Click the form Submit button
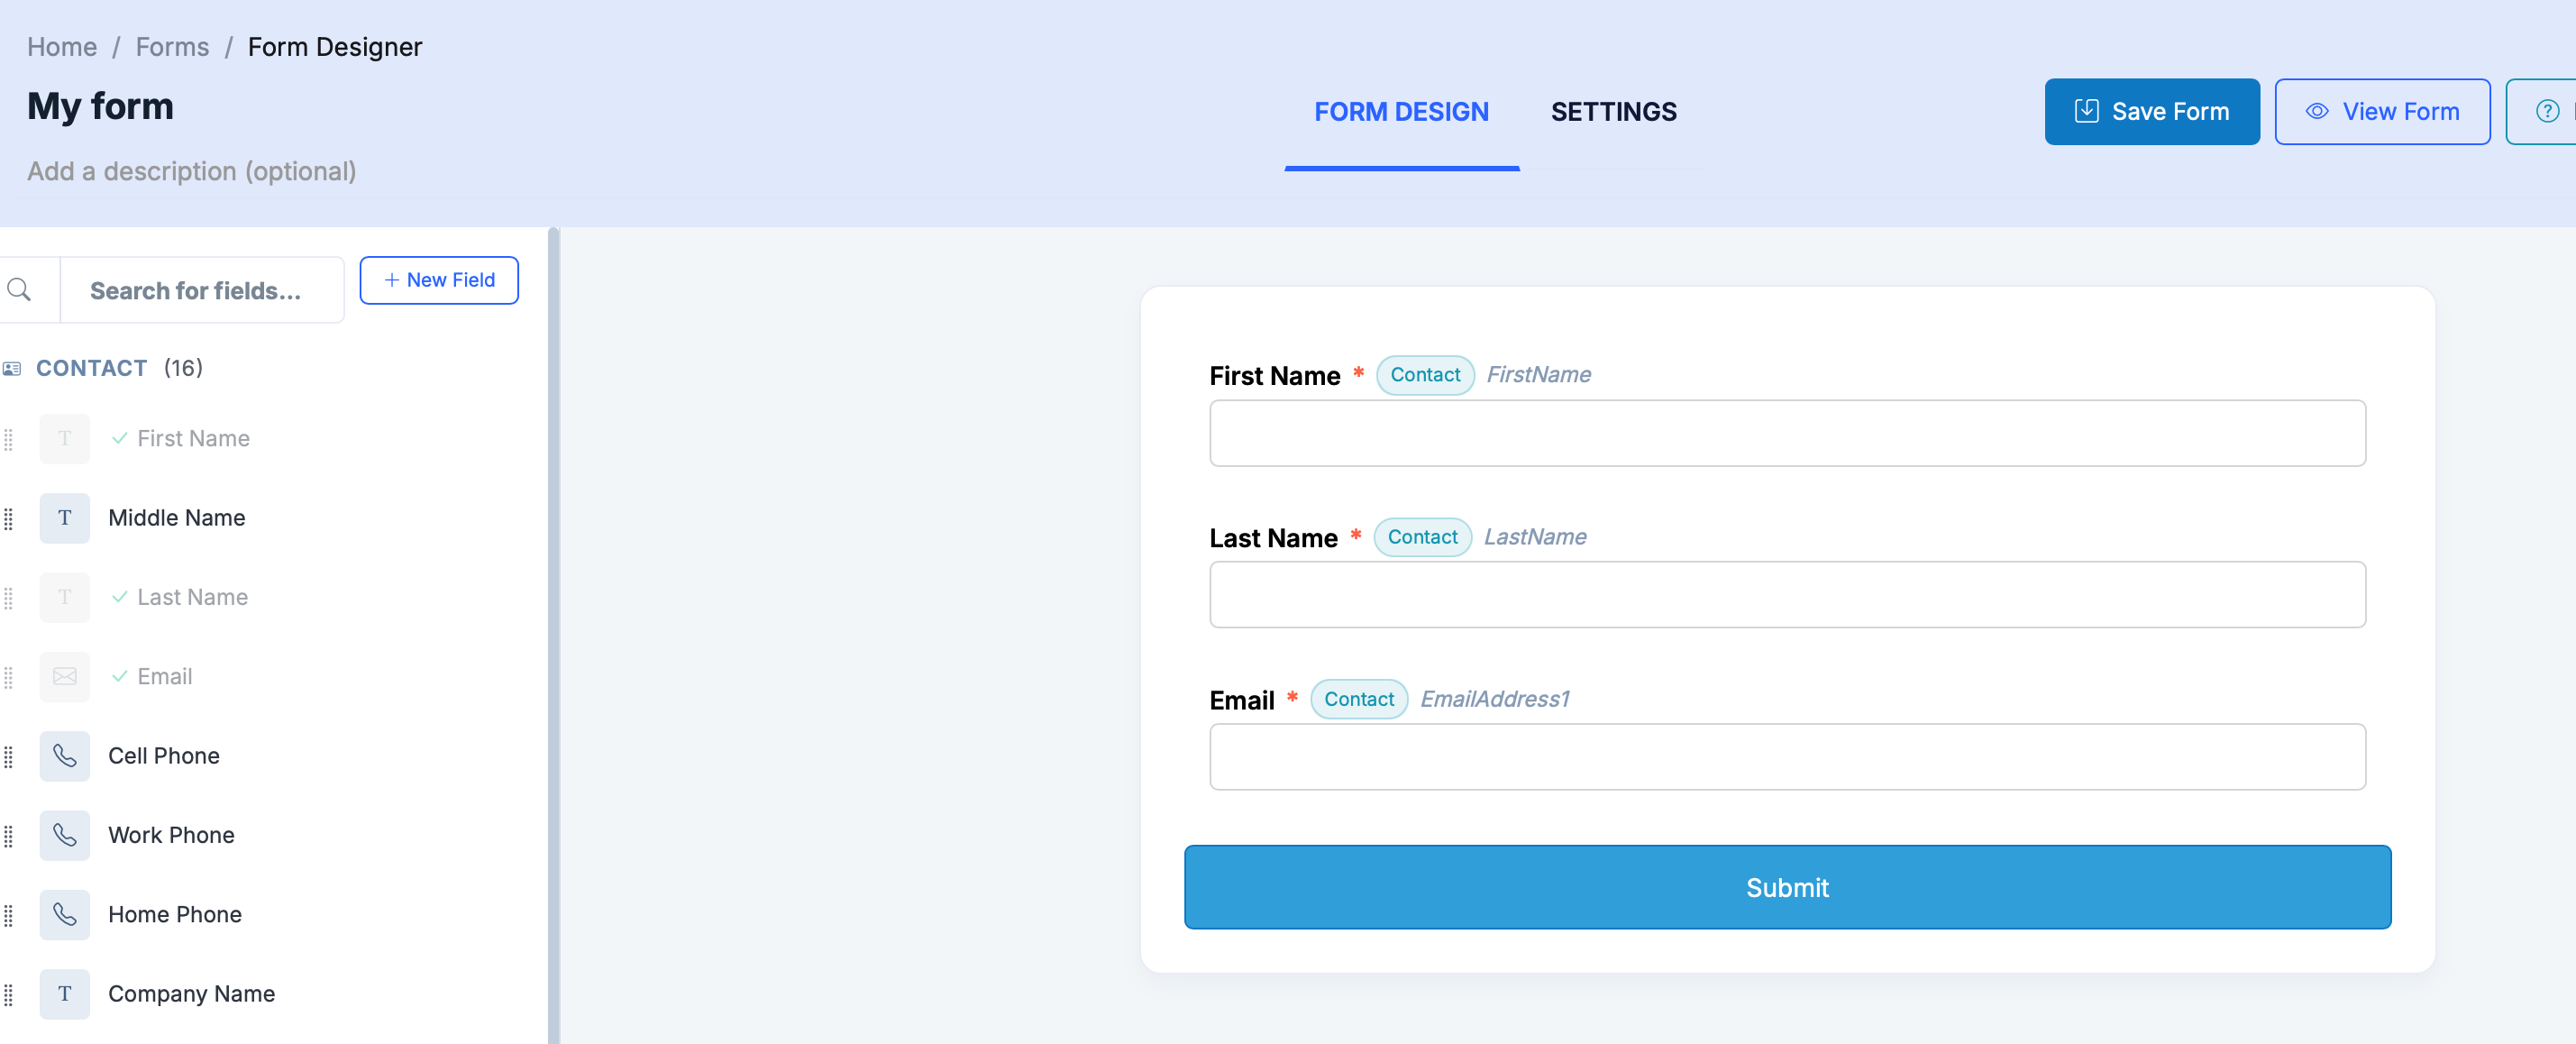This screenshot has height=1044, width=2576. 1787,887
